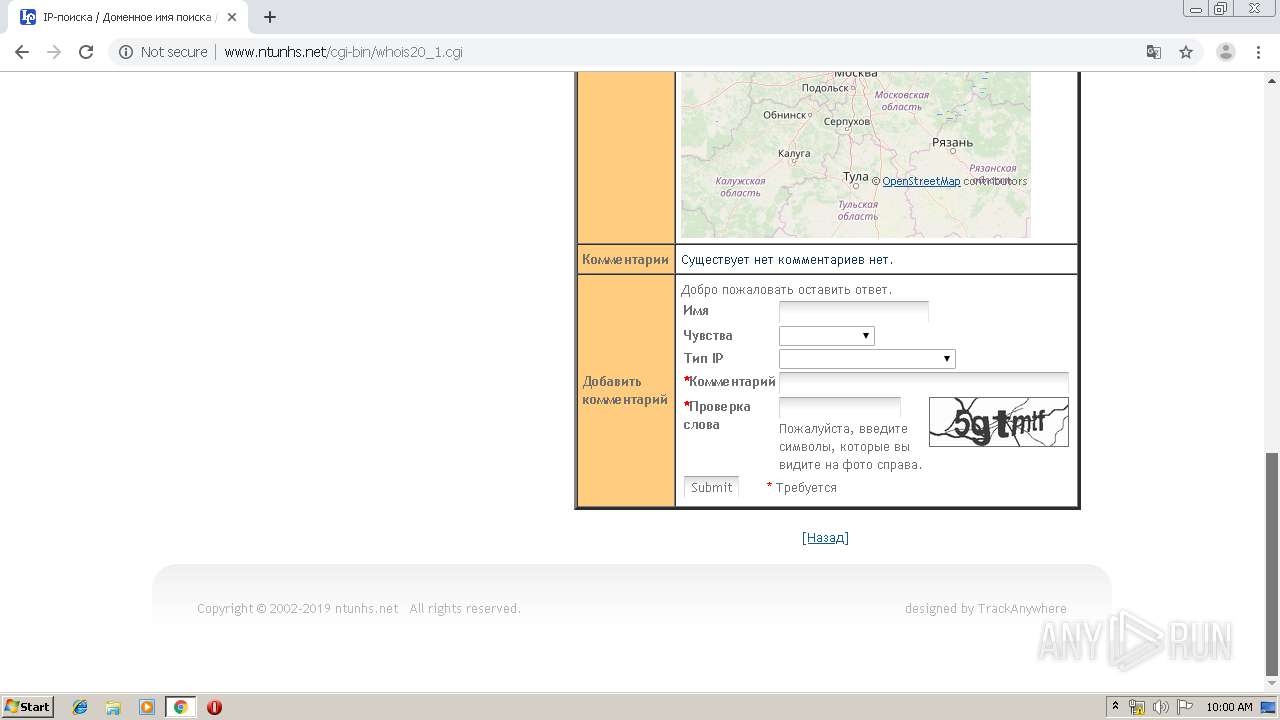Expand the Тип IP dropdown
The height and width of the screenshot is (720, 1280).
point(867,358)
